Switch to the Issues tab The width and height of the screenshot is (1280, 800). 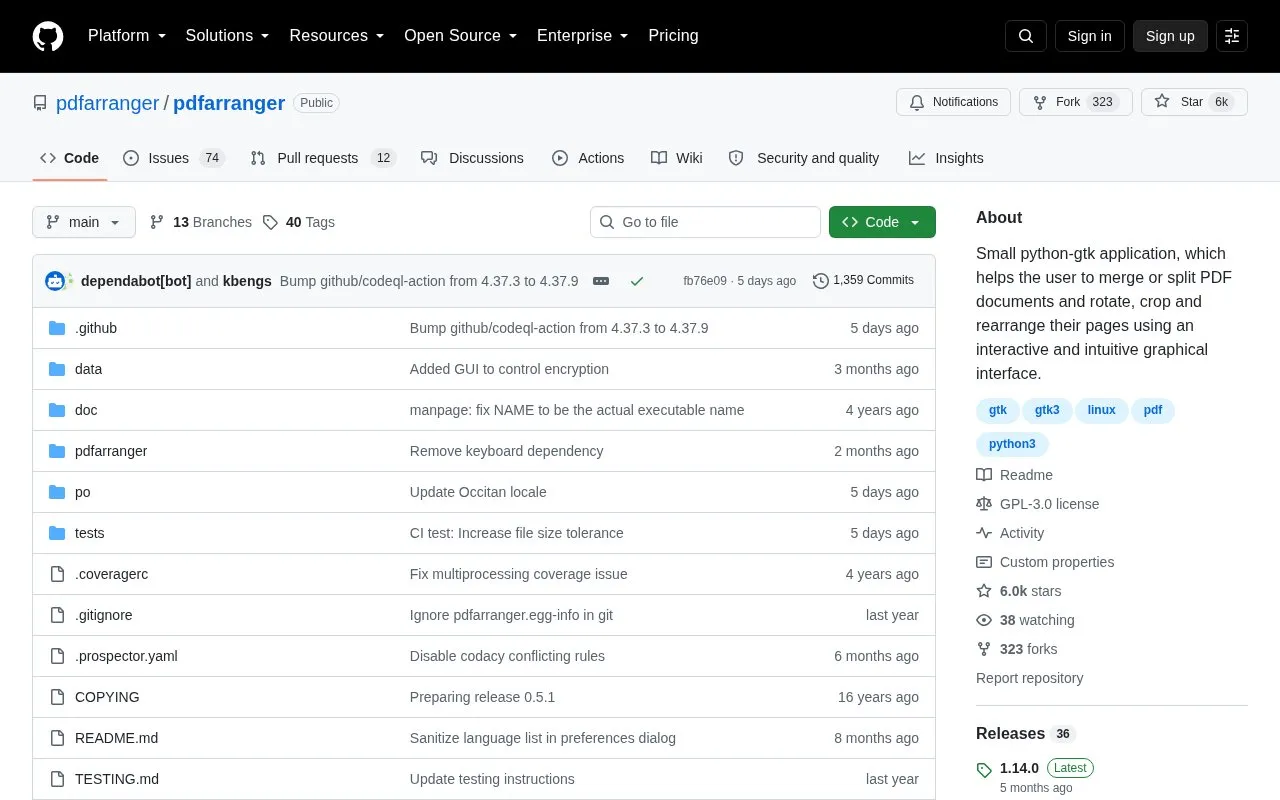tap(174, 158)
